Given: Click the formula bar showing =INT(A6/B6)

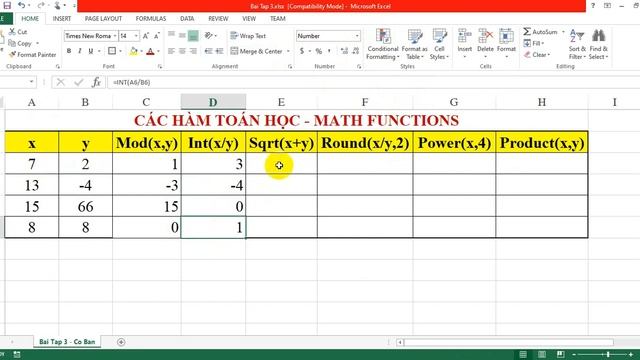Looking at the screenshot, I should point(373,82).
